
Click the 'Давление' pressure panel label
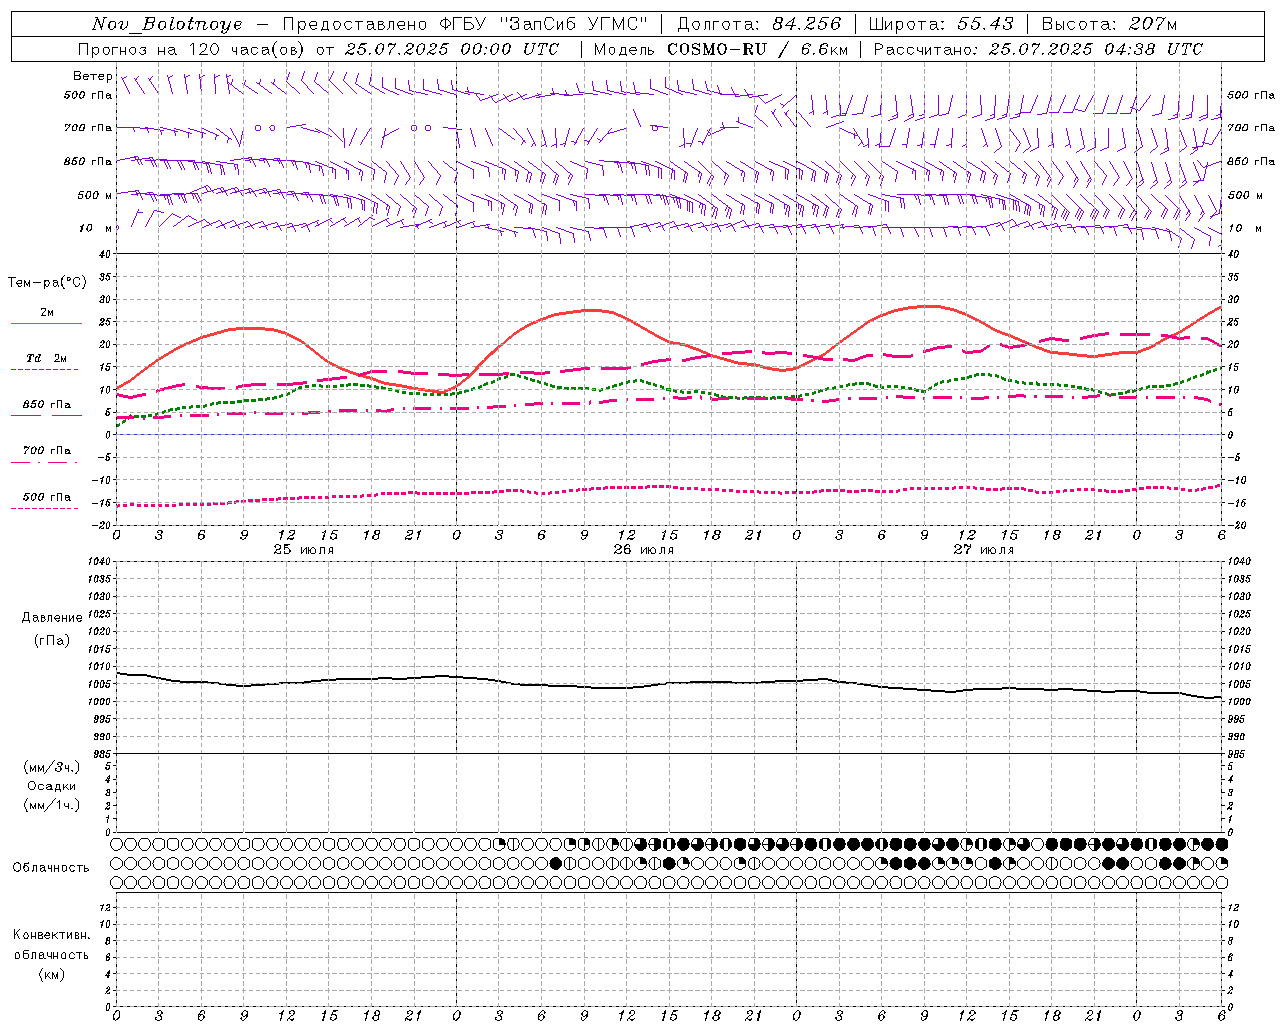coord(52,618)
